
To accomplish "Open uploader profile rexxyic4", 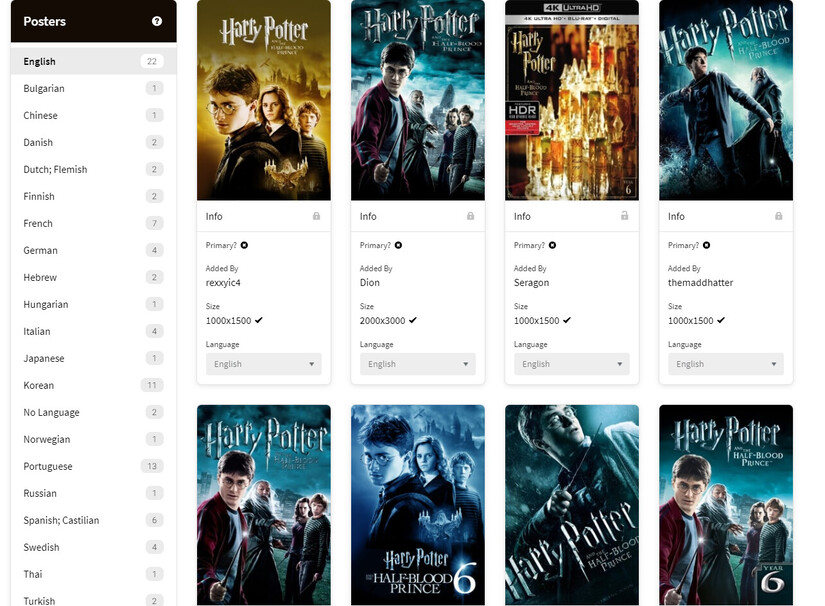I will click(x=223, y=283).
